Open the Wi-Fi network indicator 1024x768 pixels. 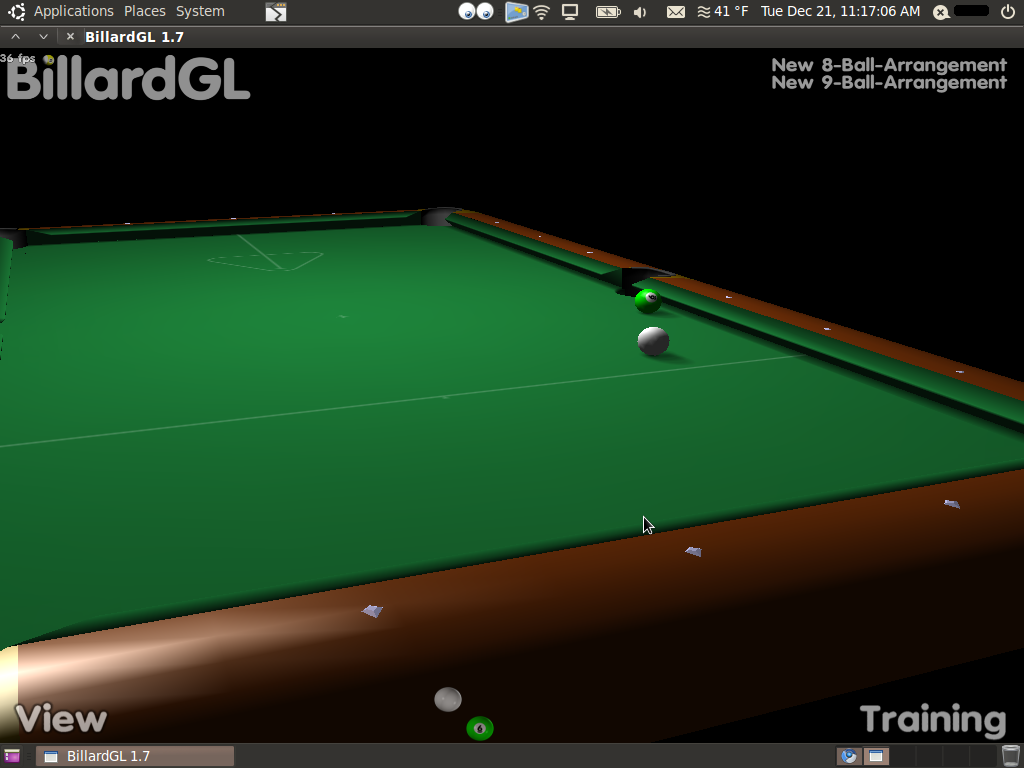542,12
